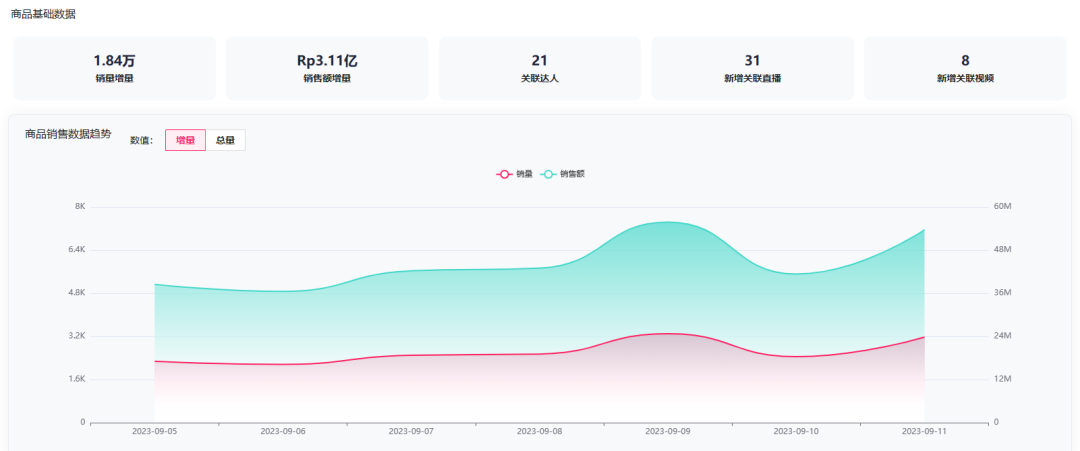Click the teal sales-amount peak above 2023-09-09
This screenshot has height=451, width=1080.
coord(667,222)
